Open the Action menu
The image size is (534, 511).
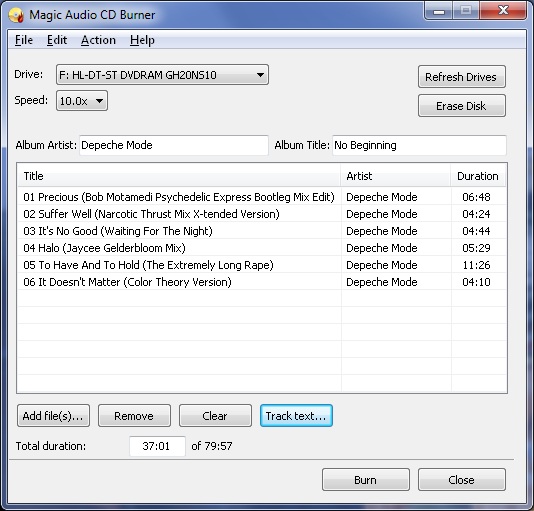[98, 40]
